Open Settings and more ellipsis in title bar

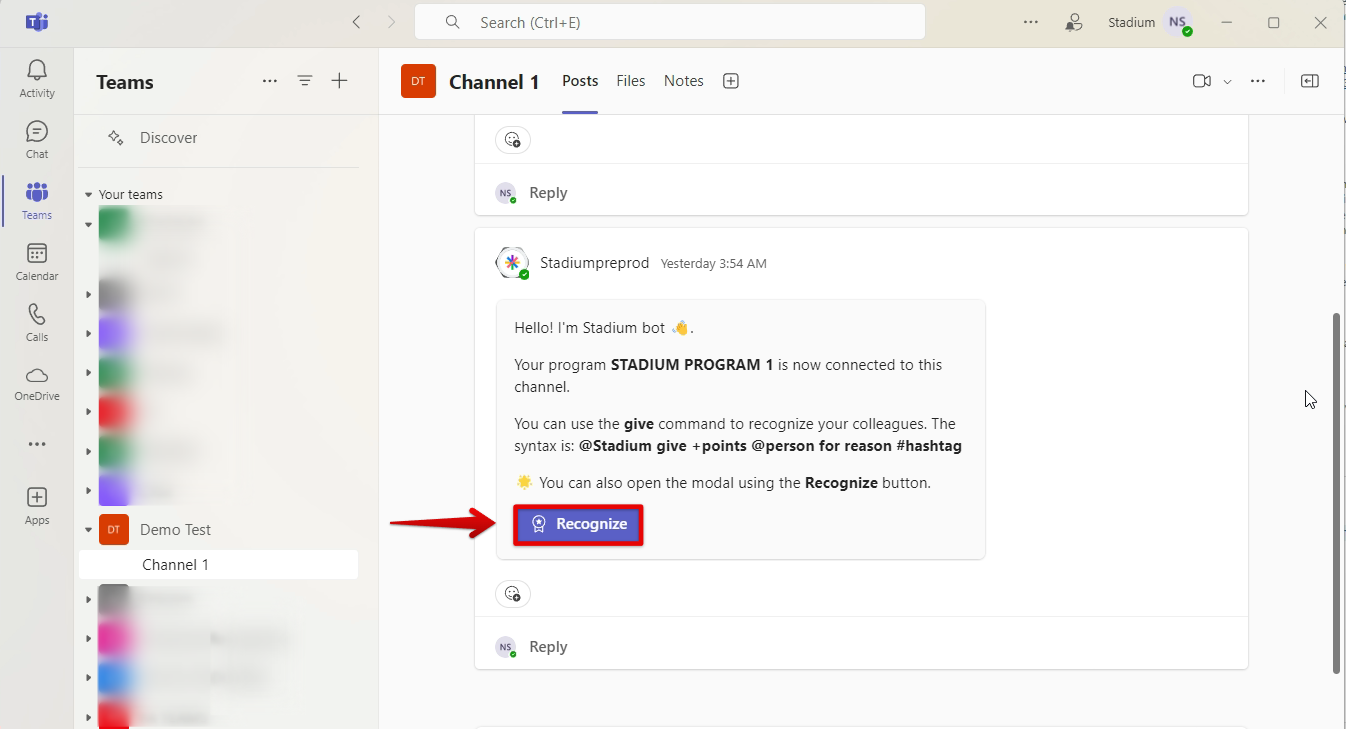pos(1031,22)
